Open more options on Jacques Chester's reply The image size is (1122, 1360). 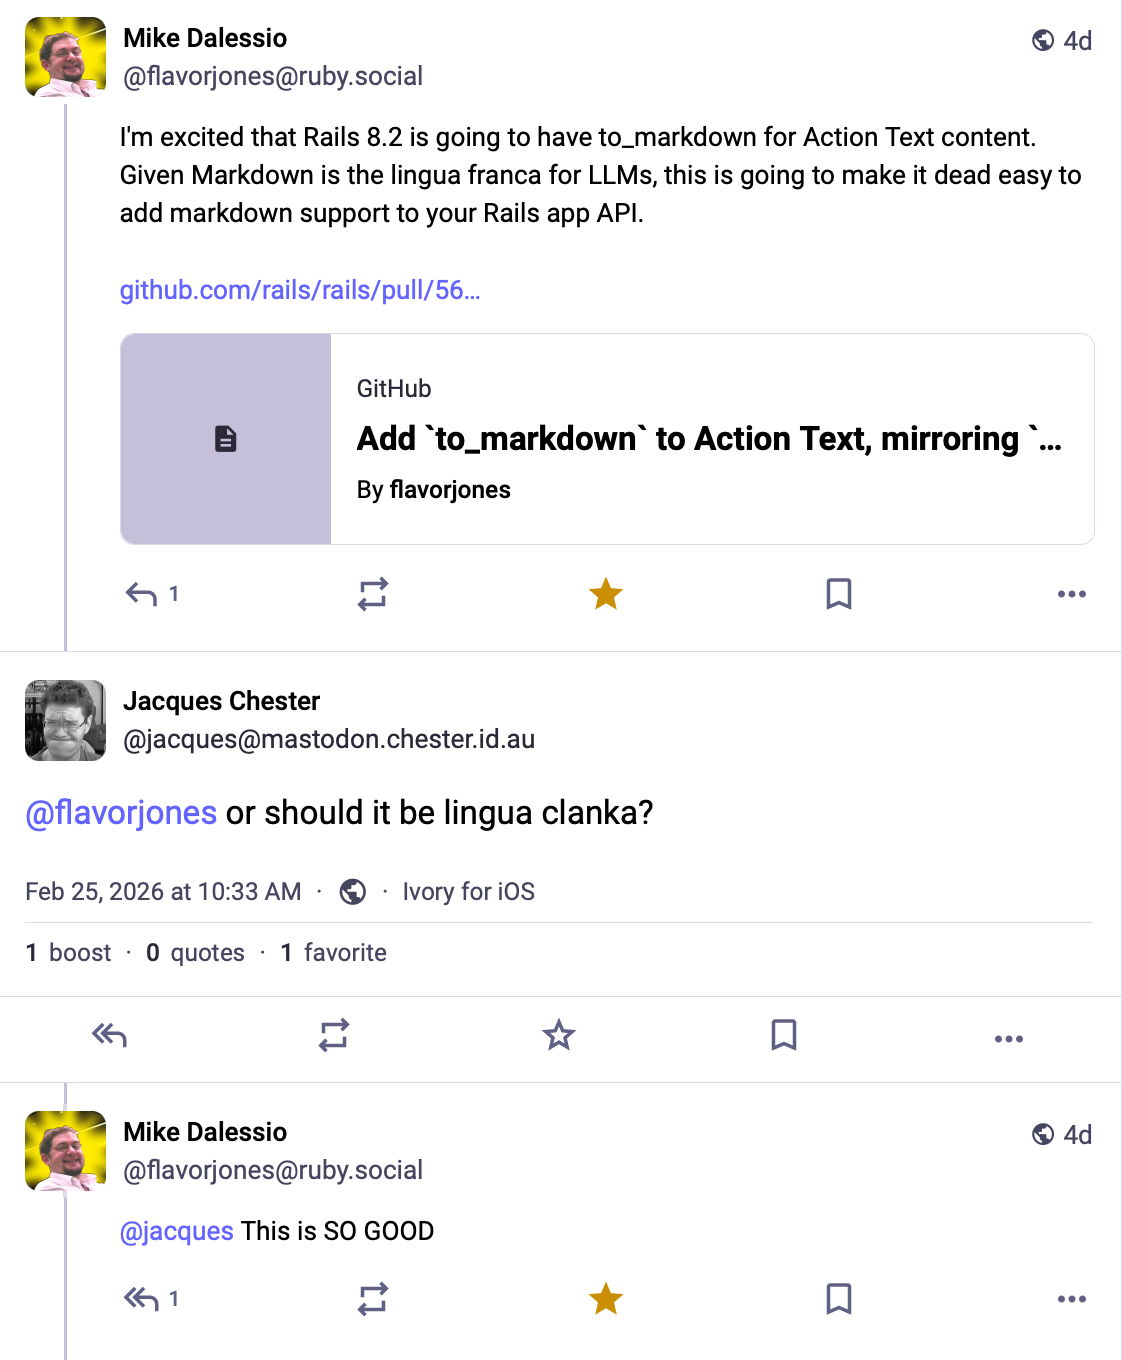(x=1009, y=1039)
